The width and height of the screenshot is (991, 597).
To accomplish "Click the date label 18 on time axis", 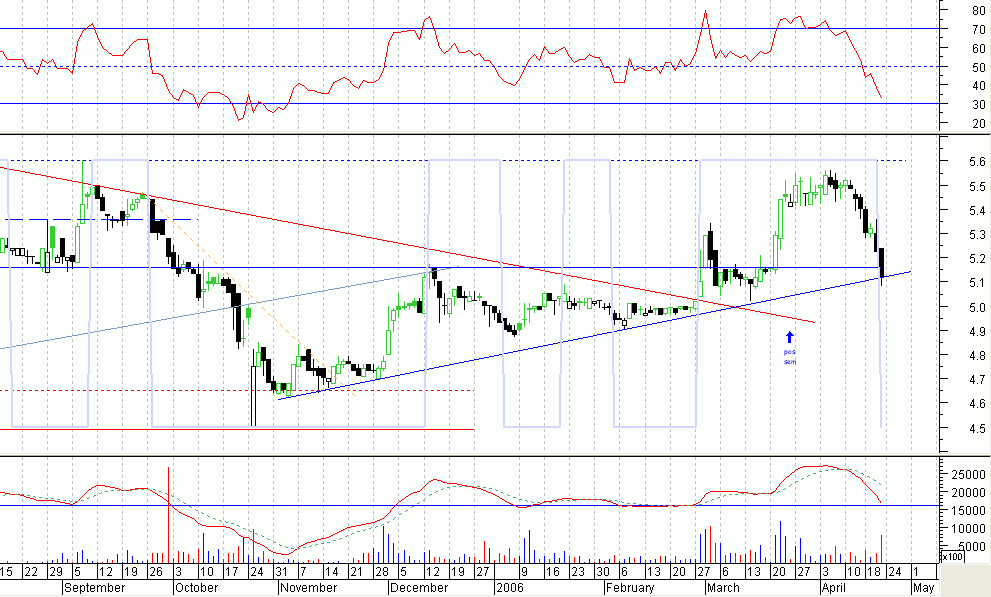I will pos(874,572).
